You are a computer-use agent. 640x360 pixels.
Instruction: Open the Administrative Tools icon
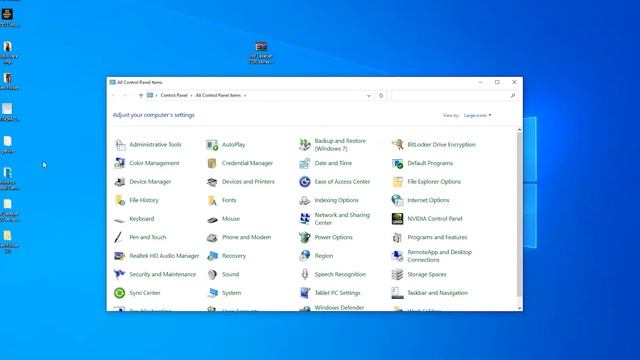[x=120, y=144]
